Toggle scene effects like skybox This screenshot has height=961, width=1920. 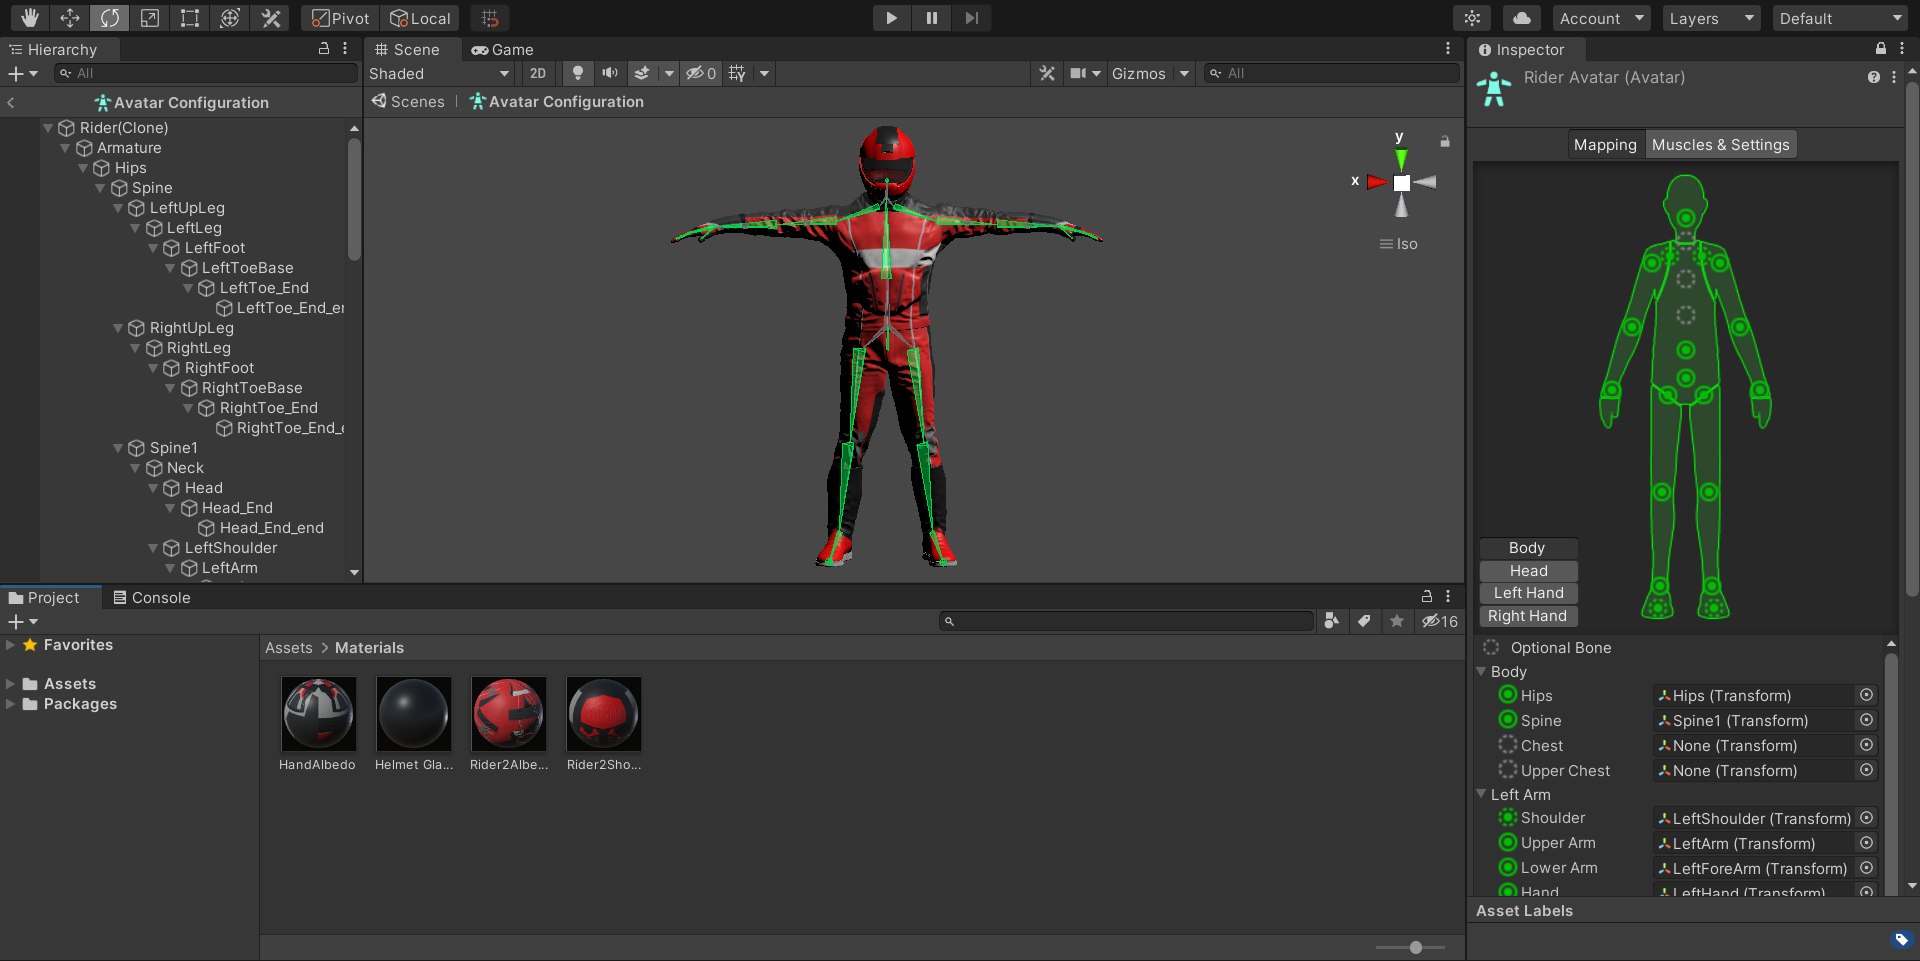pyautogui.click(x=642, y=73)
